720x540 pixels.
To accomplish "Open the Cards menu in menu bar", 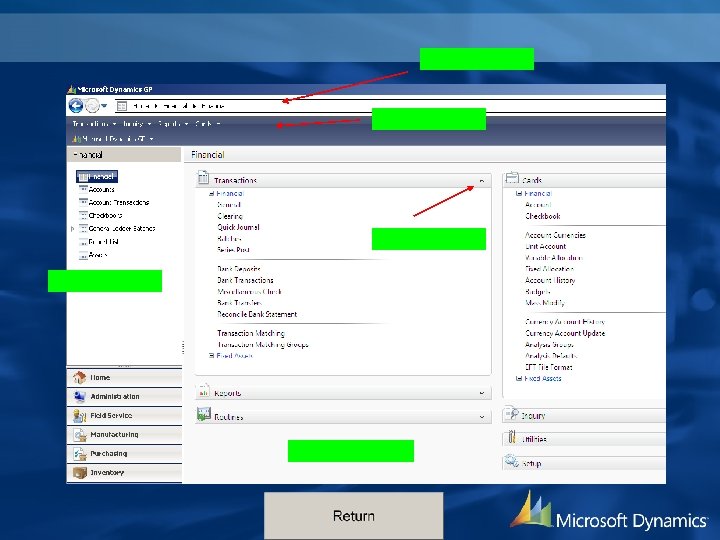I will pos(208,124).
